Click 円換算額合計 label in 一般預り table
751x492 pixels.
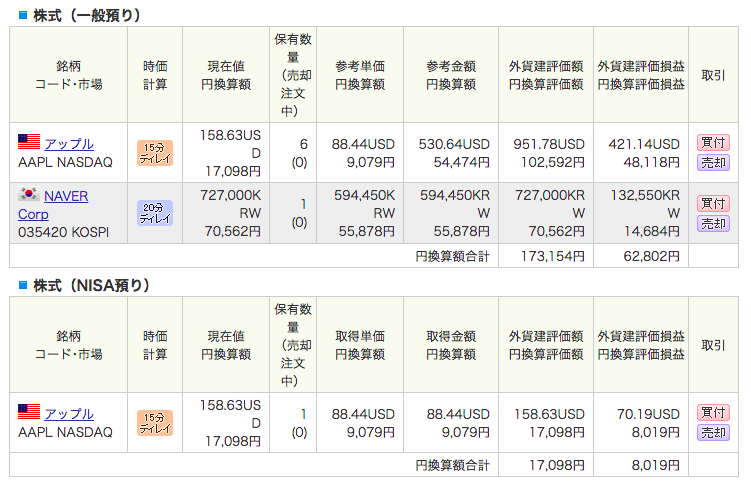click(452, 256)
